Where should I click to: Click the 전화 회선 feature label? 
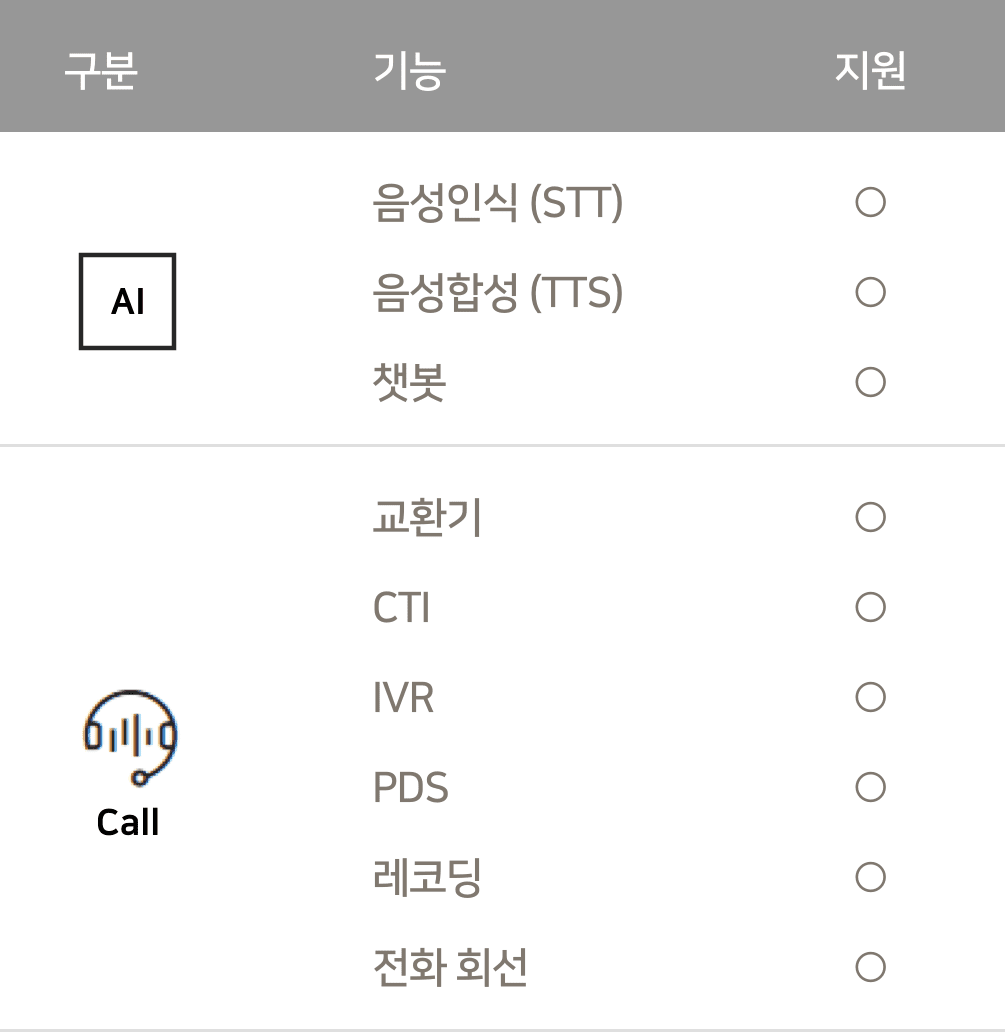pyautogui.click(x=450, y=968)
